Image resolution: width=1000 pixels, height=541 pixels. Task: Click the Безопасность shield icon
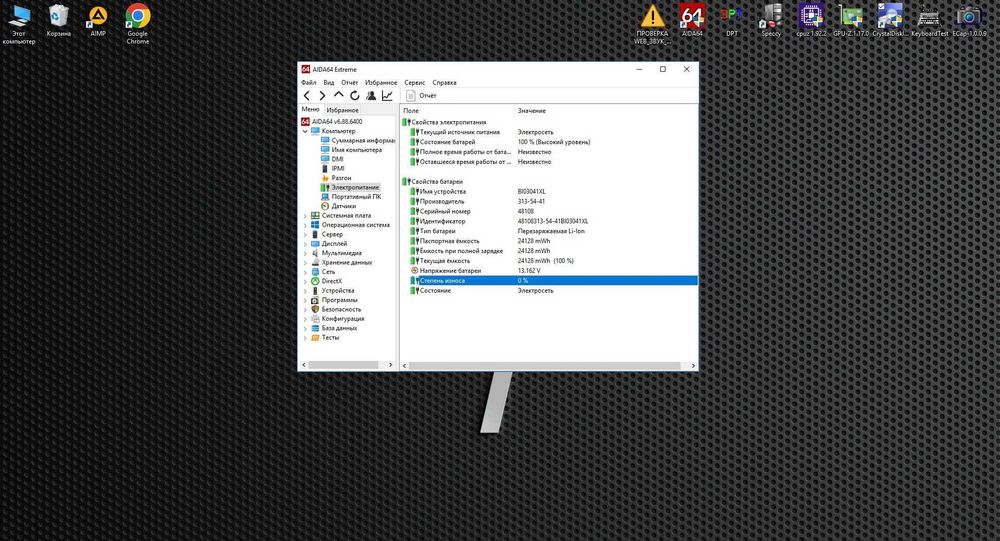pyautogui.click(x=315, y=309)
